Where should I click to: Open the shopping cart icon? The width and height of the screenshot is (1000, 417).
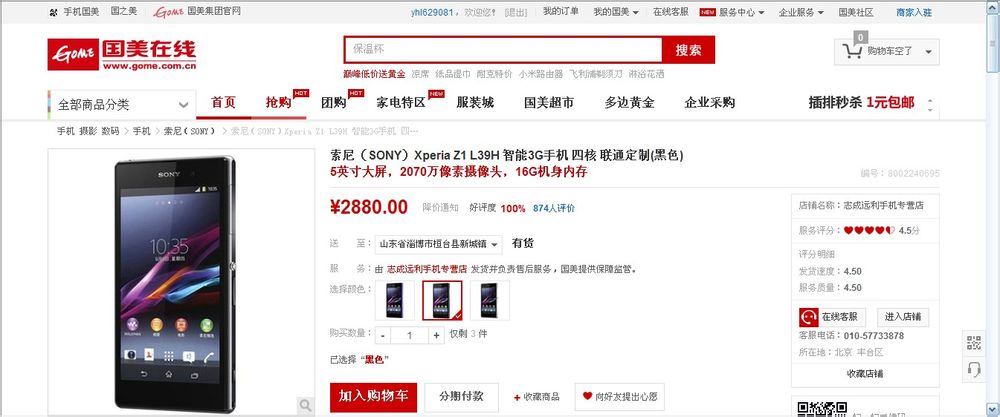point(853,52)
